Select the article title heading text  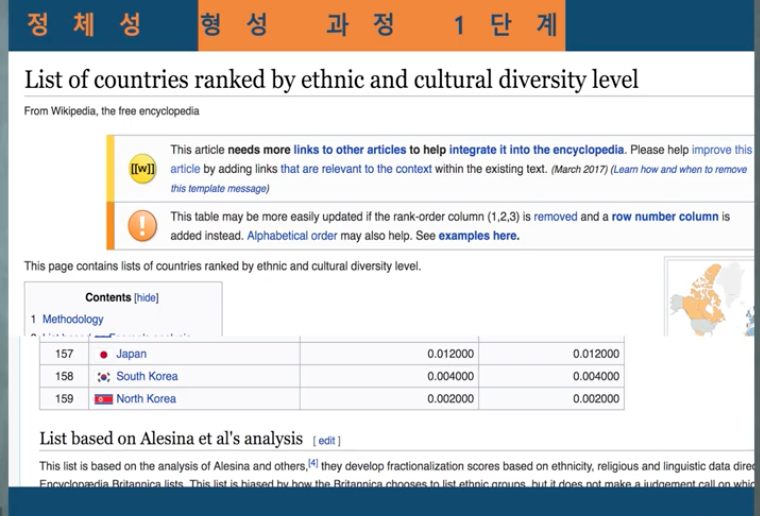point(332,80)
